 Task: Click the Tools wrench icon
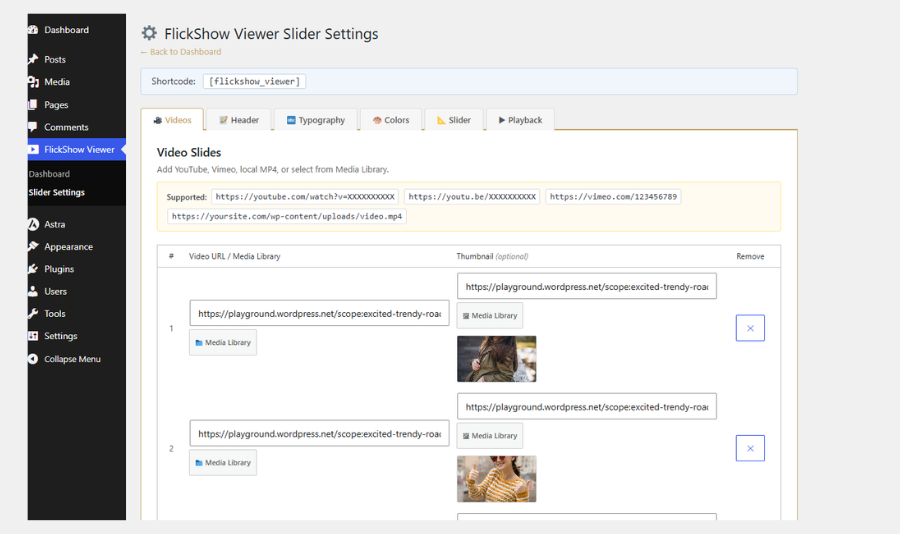click(x=33, y=314)
